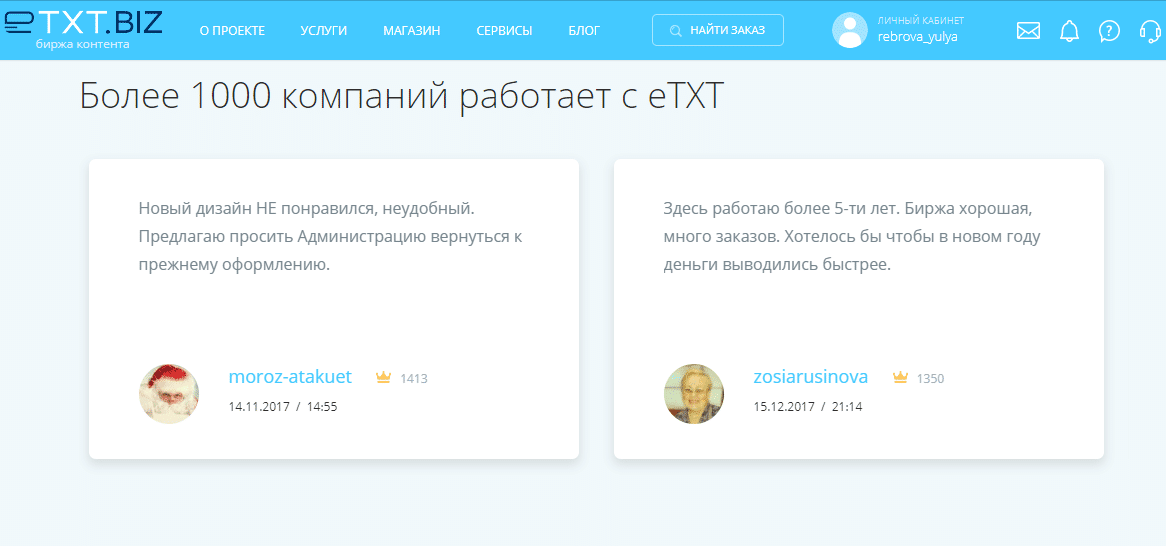Click биржа контента tagline under logo
The image size is (1166, 546).
pyautogui.click(x=83, y=45)
